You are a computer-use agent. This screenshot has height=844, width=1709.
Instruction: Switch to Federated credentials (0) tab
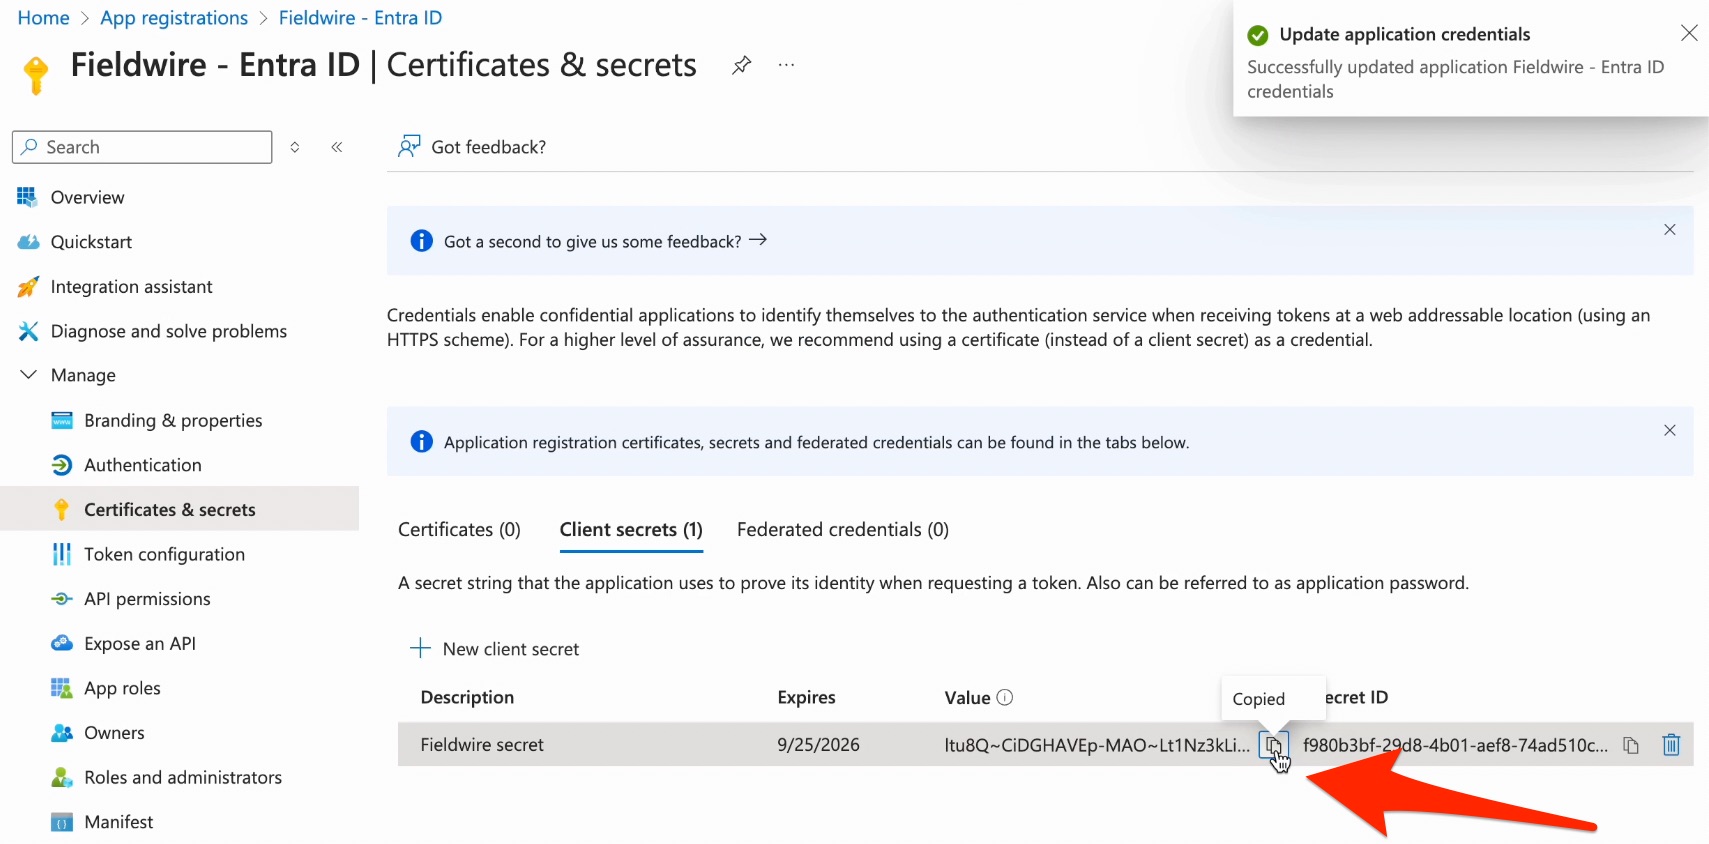pos(843,530)
